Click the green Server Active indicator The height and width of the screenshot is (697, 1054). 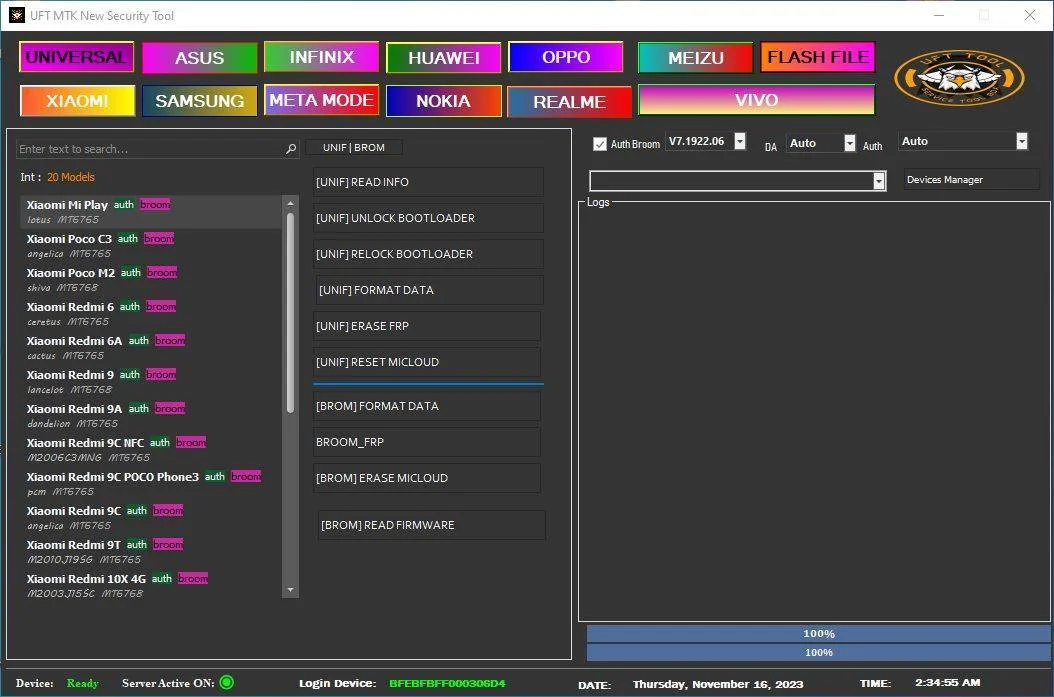point(227,683)
